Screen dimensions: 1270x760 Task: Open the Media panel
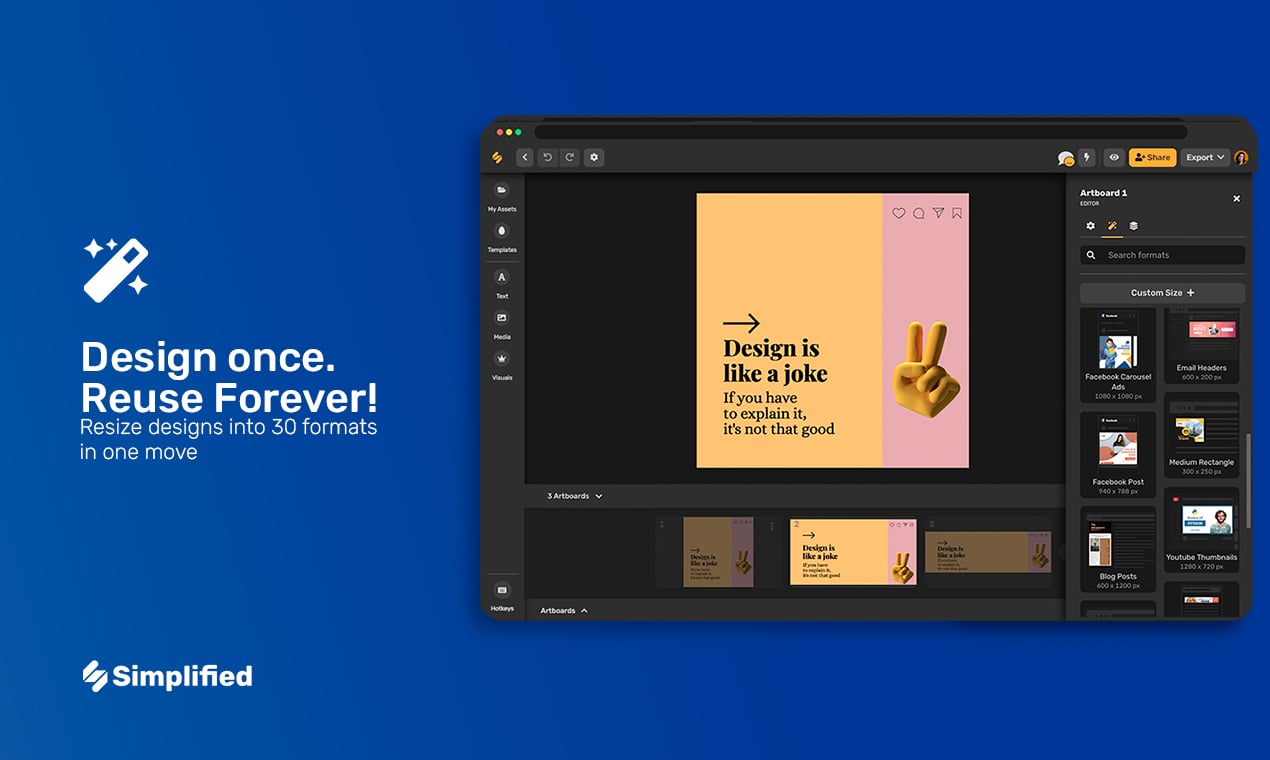tap(502, 318)
